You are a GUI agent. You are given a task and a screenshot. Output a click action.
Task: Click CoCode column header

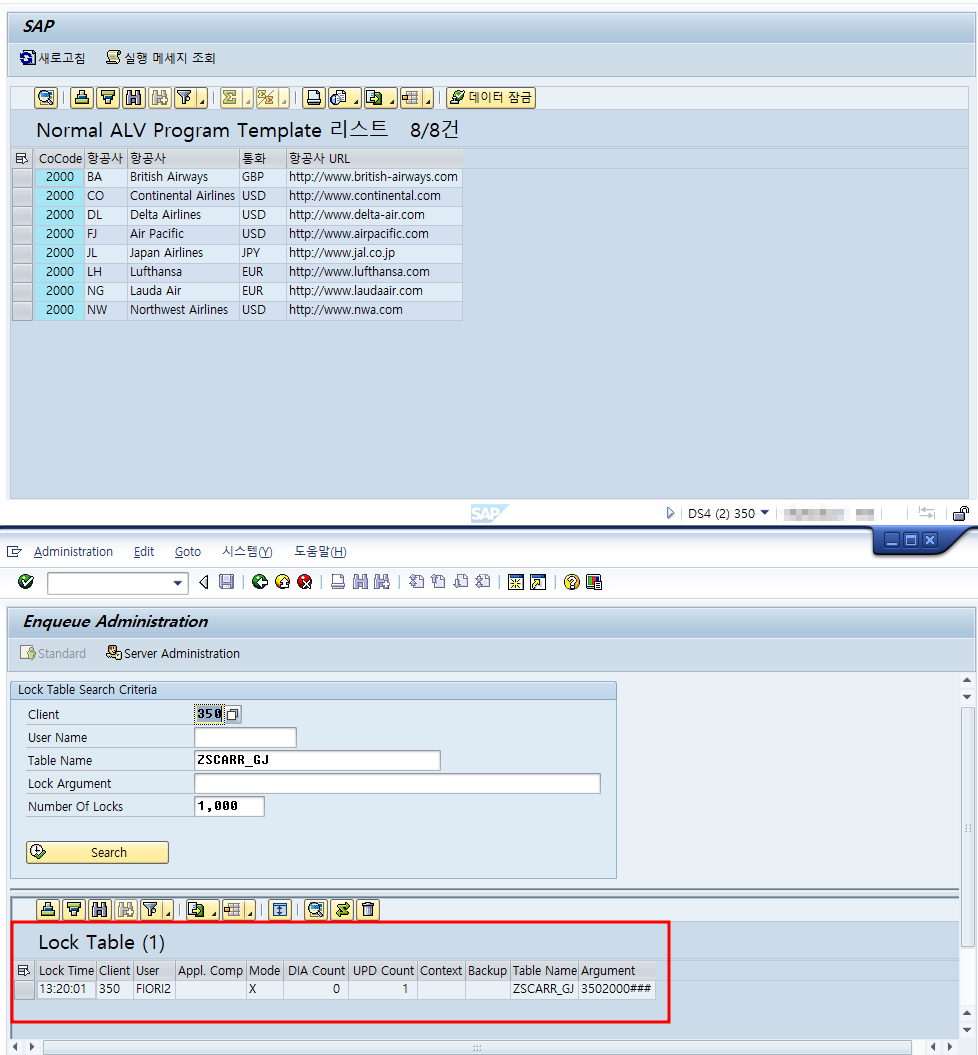point(60,158)
